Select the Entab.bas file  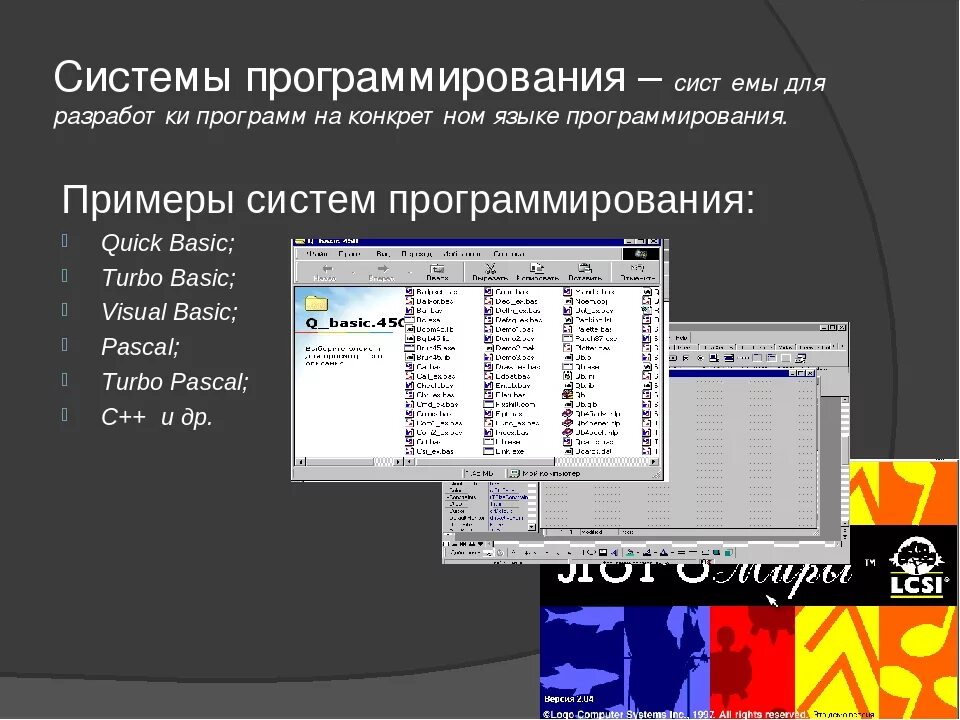pos(507,385)
